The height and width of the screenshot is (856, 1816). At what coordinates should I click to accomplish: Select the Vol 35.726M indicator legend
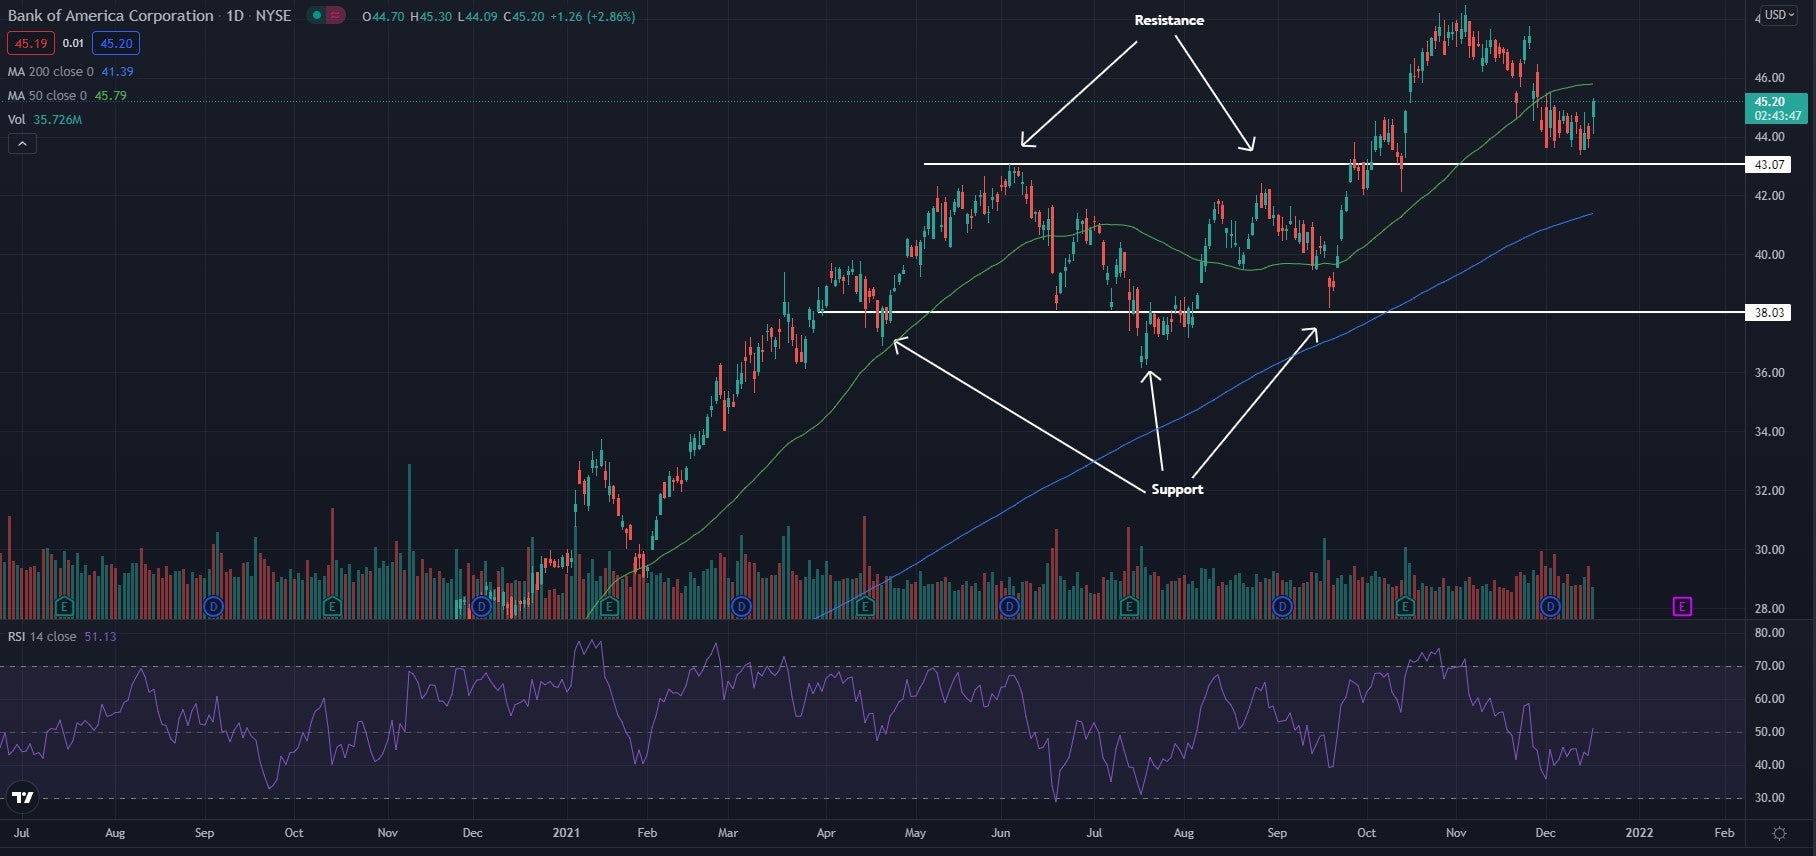click(x=45, y=120)
